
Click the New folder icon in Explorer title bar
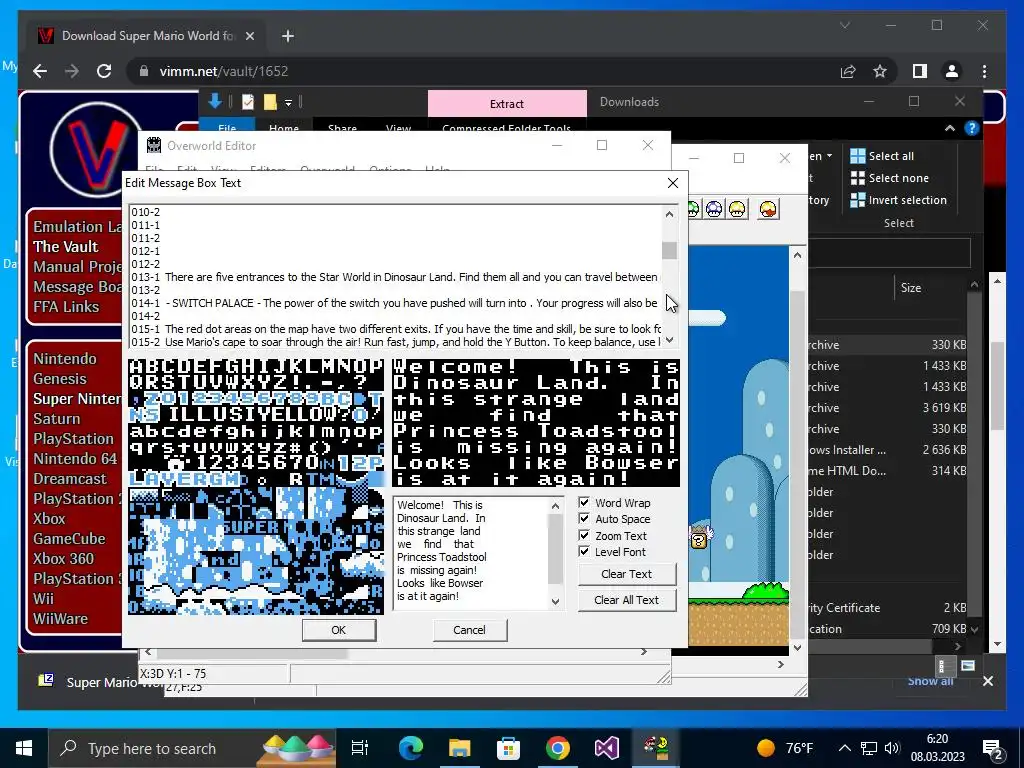tap(270, 102)
